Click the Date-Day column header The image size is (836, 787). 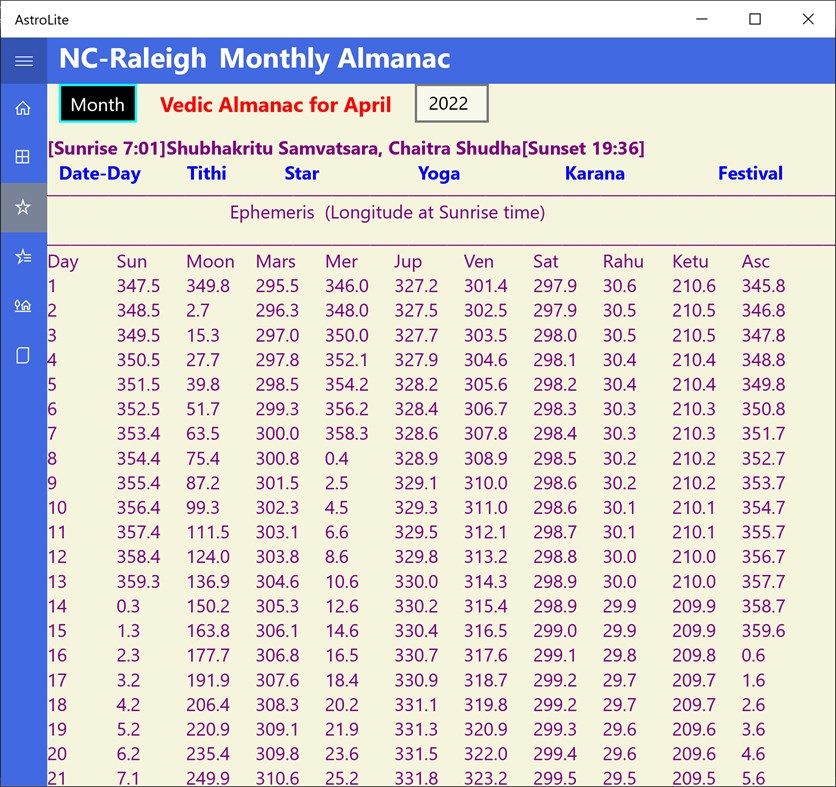(100, 173)
